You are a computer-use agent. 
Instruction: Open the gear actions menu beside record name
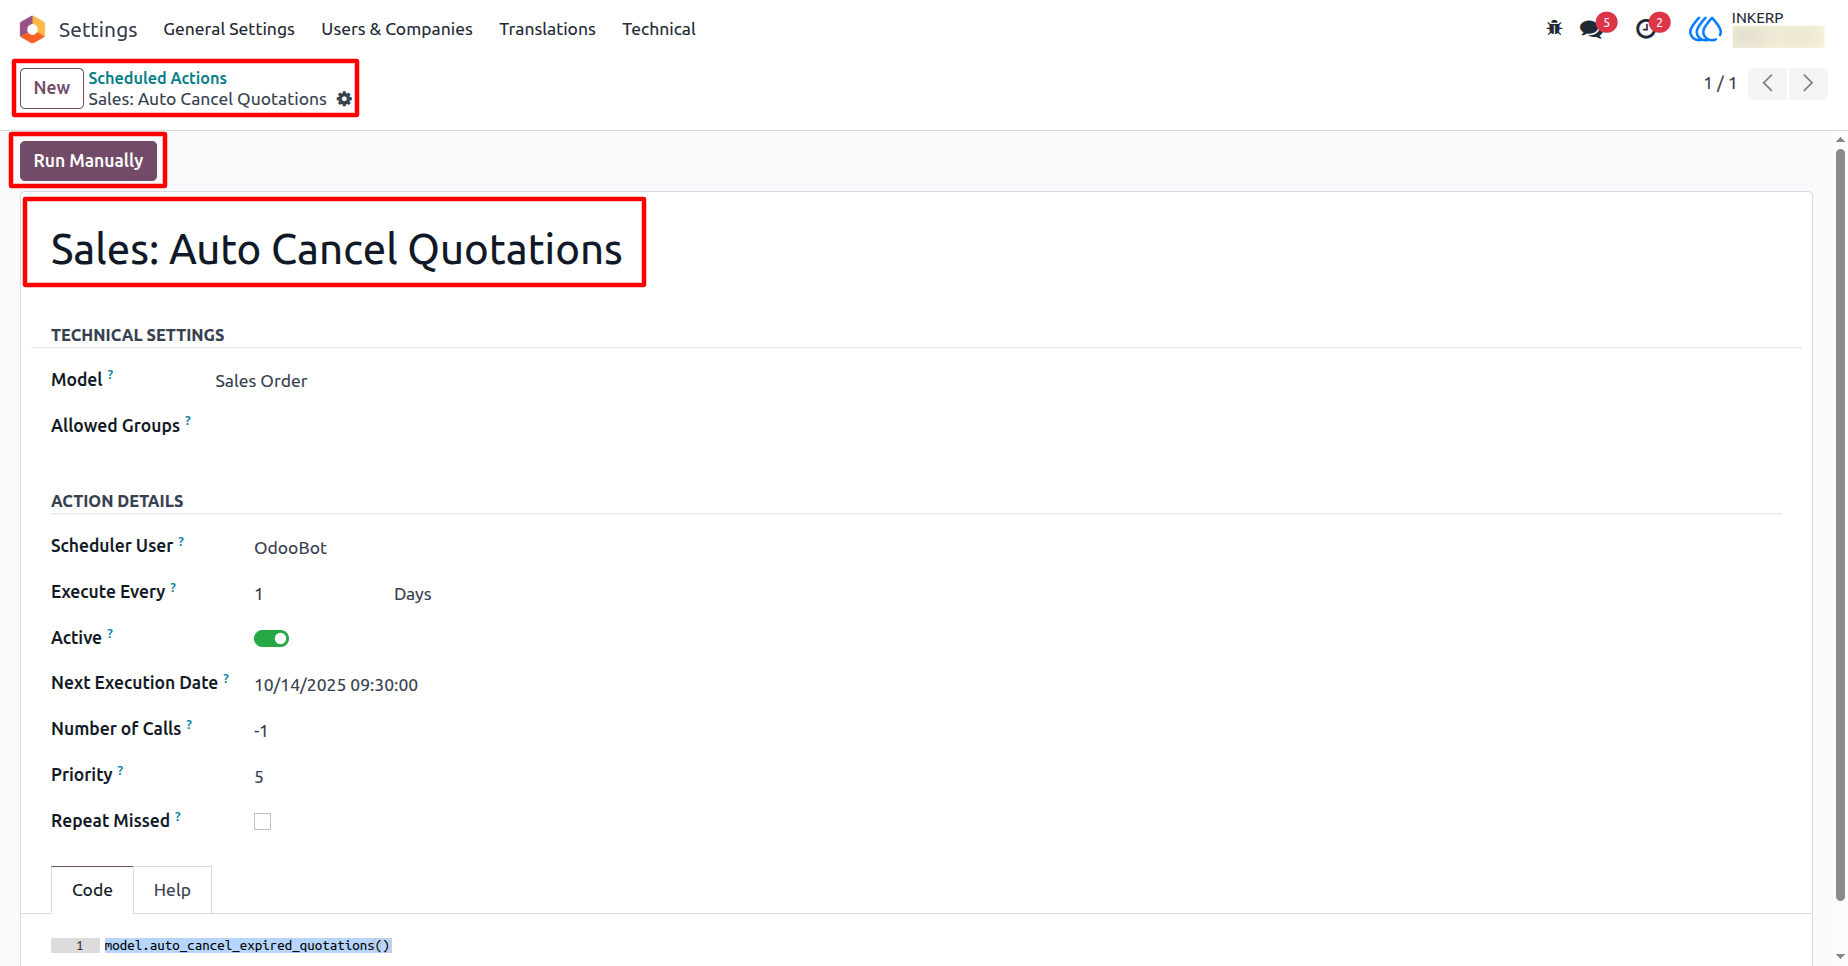click(x=344, y=99)
